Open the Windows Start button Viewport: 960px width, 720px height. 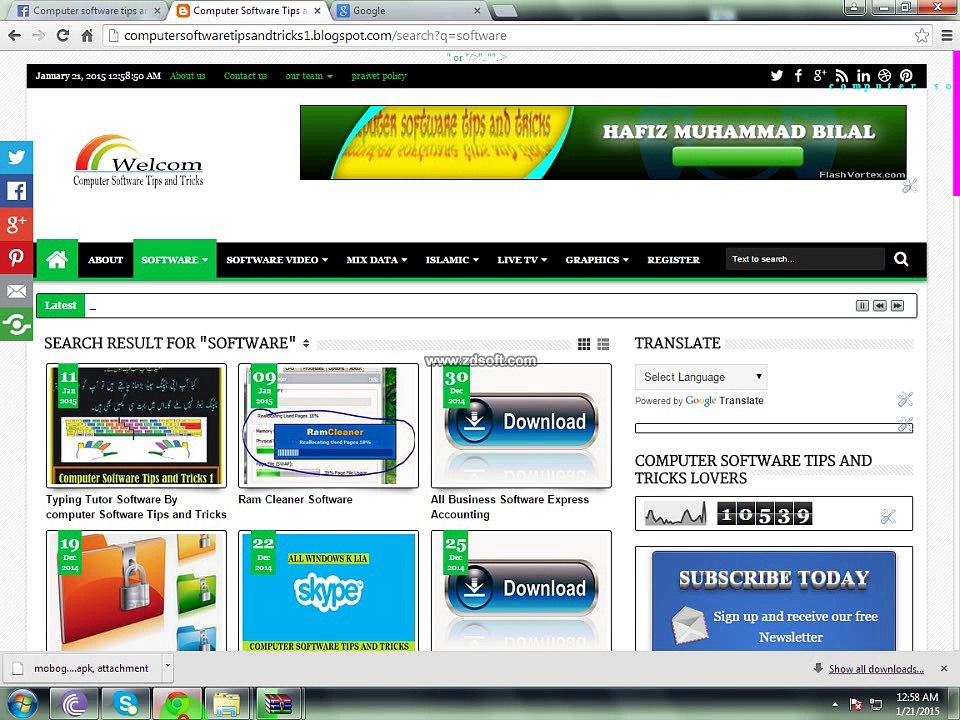(21, 704)
